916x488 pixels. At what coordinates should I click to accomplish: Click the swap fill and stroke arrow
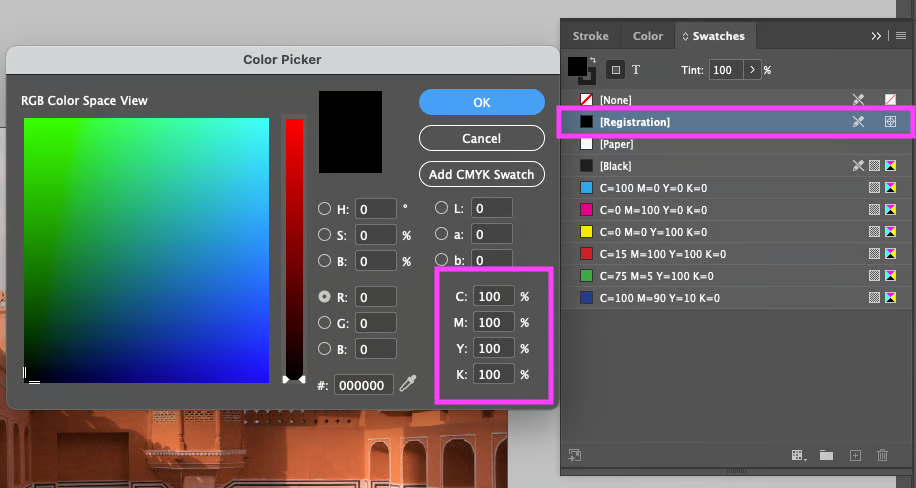(x=591, y=60)
